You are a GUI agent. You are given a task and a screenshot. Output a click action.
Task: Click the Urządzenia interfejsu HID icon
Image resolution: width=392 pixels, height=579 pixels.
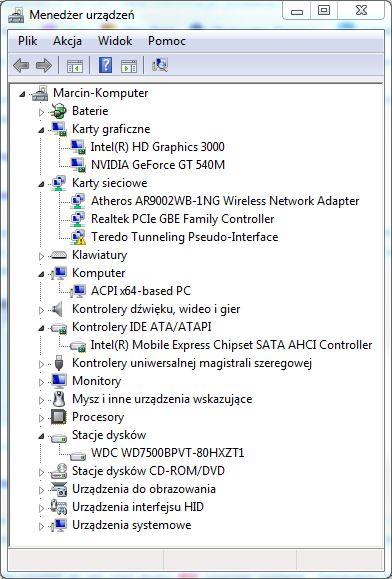pyautogui.click(x=59, y=507)
